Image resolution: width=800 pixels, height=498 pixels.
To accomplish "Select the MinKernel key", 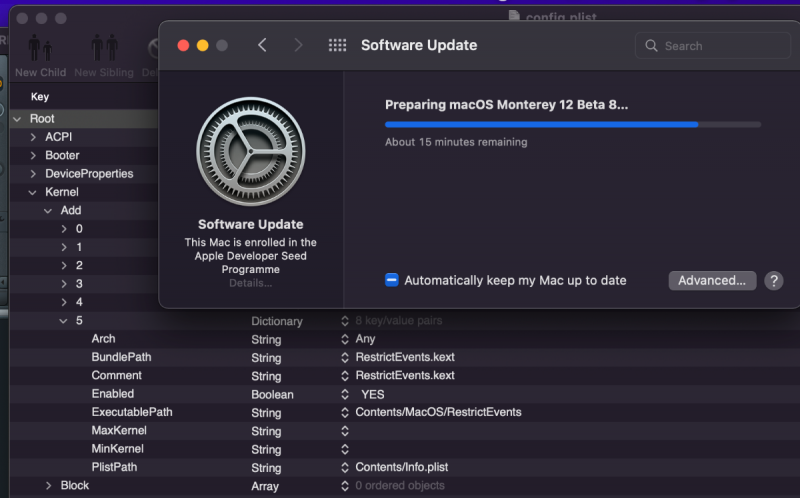I will point(118,449).
